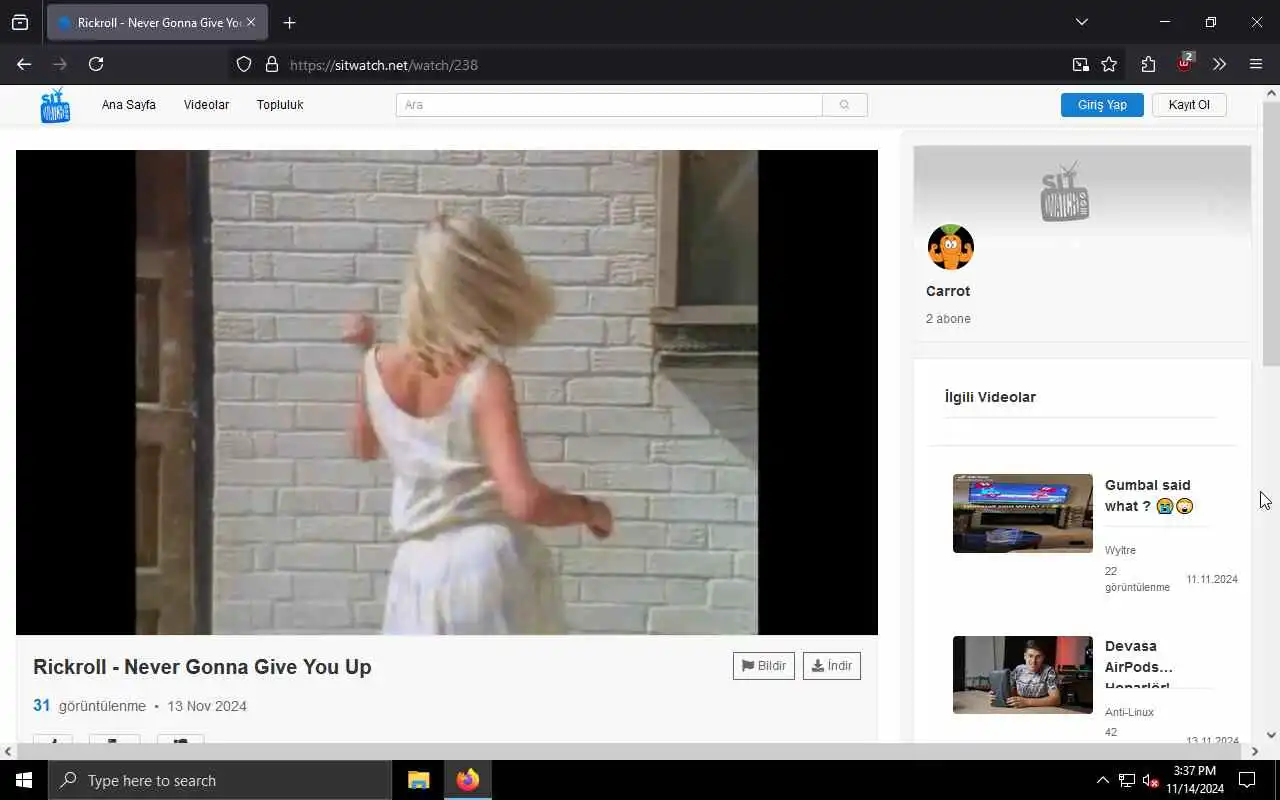Click the uBlock Origin extension icon

click(1184, 64)
